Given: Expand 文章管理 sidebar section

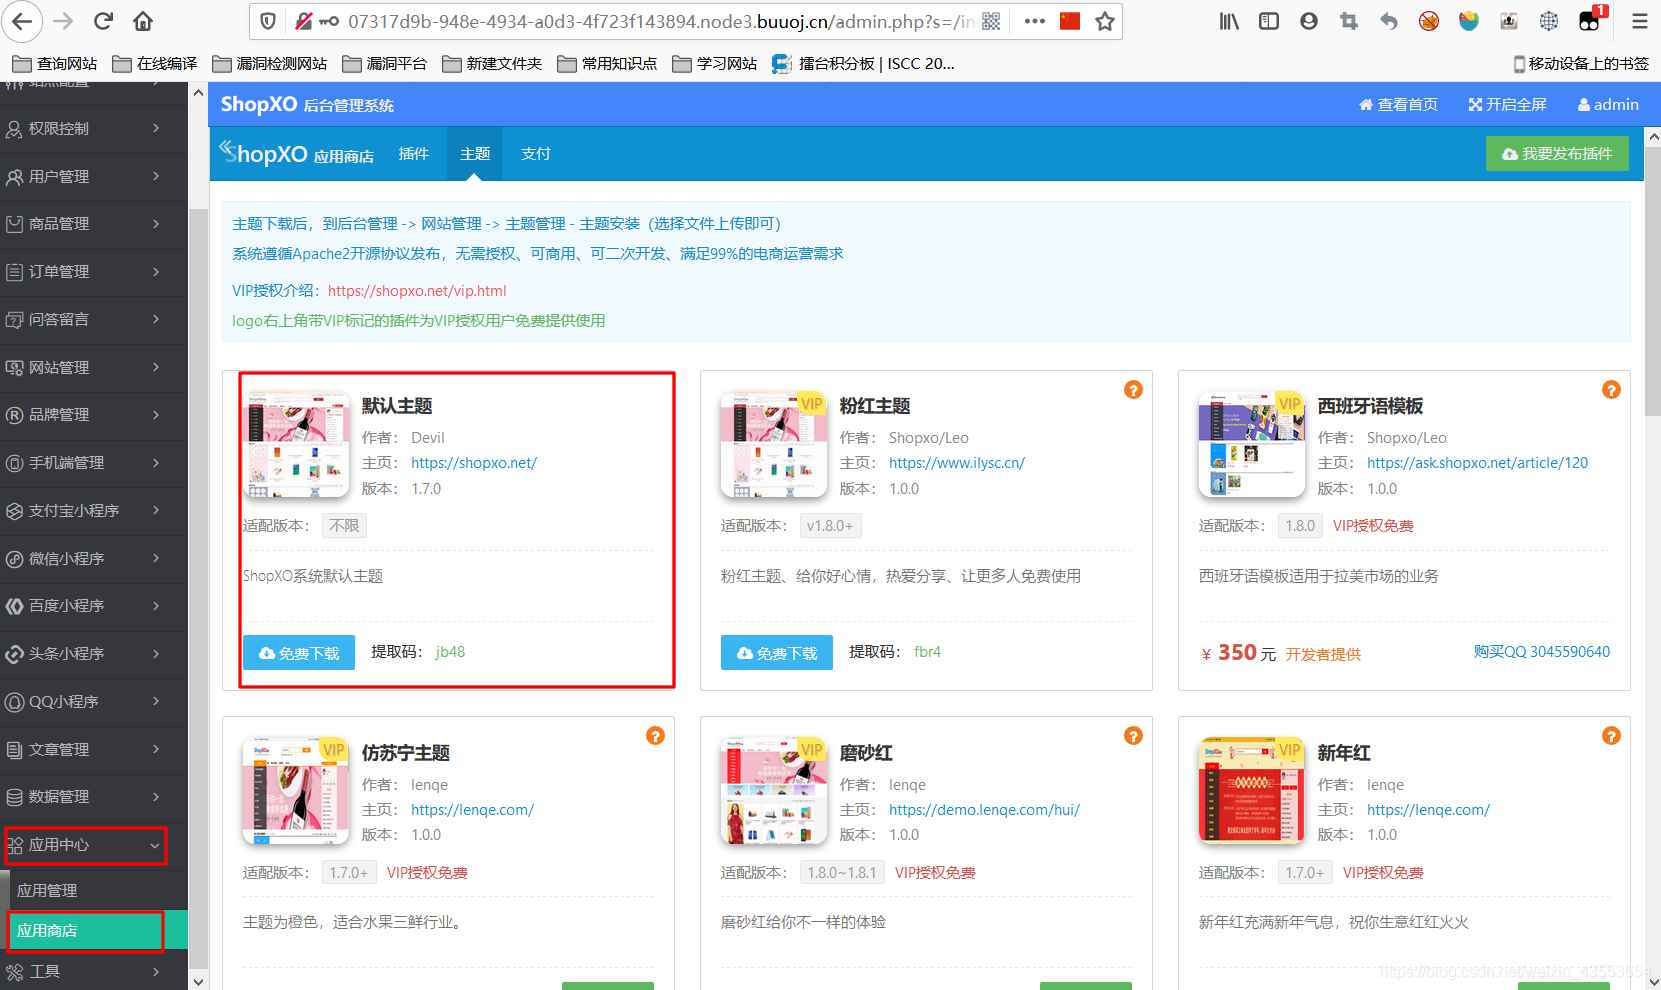Looking at the screenshot, I should [x=94, y=750].
